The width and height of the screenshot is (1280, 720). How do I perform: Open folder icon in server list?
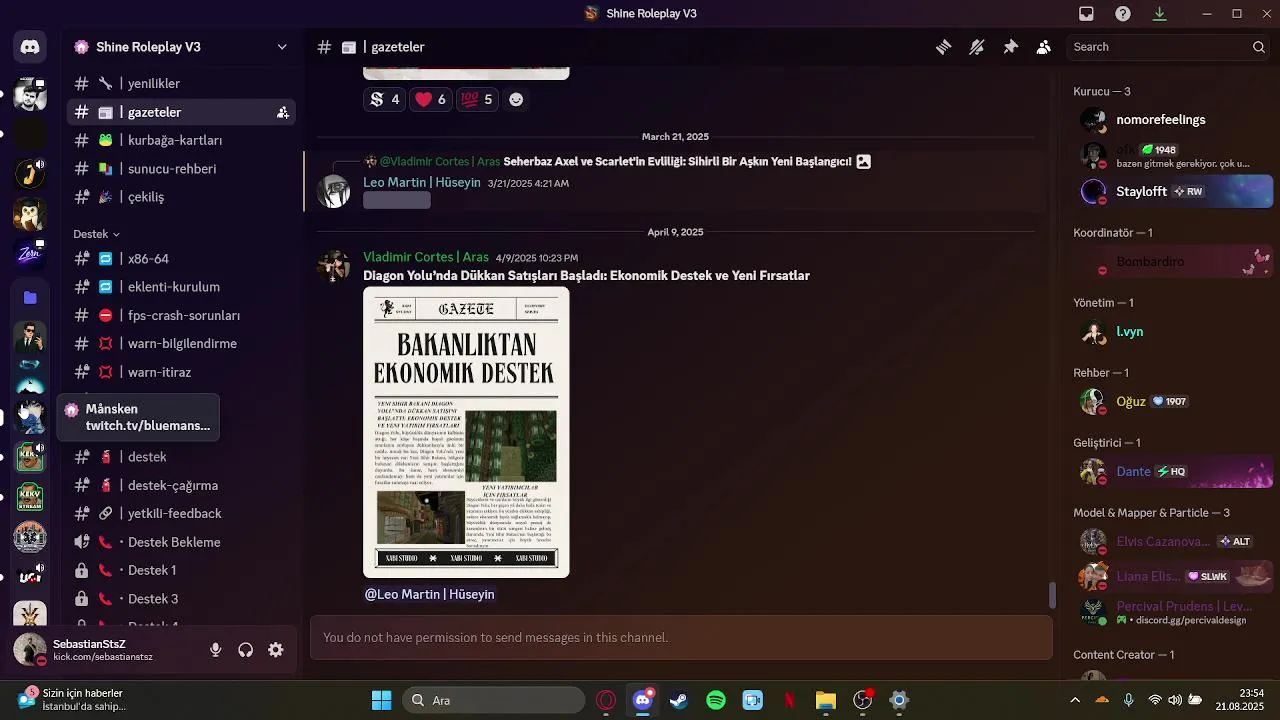(x=30, y=298)
